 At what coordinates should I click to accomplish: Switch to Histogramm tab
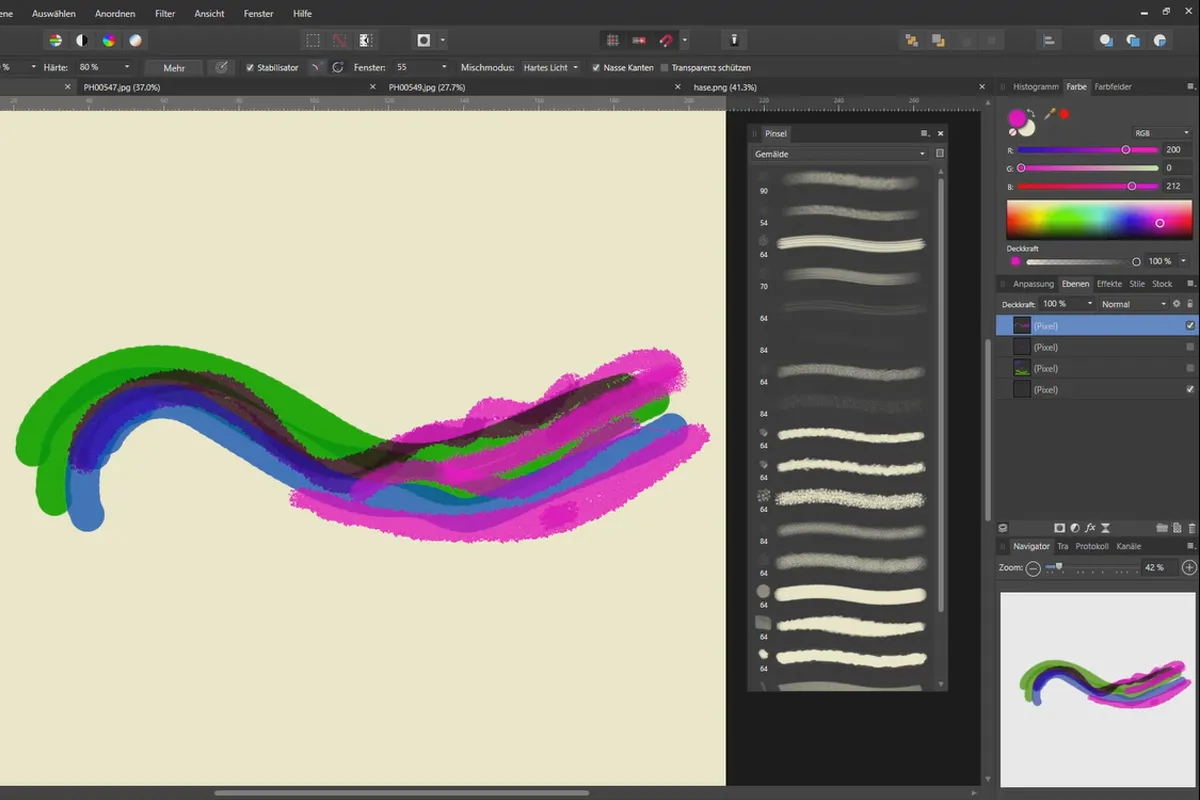click(1036, 87)
